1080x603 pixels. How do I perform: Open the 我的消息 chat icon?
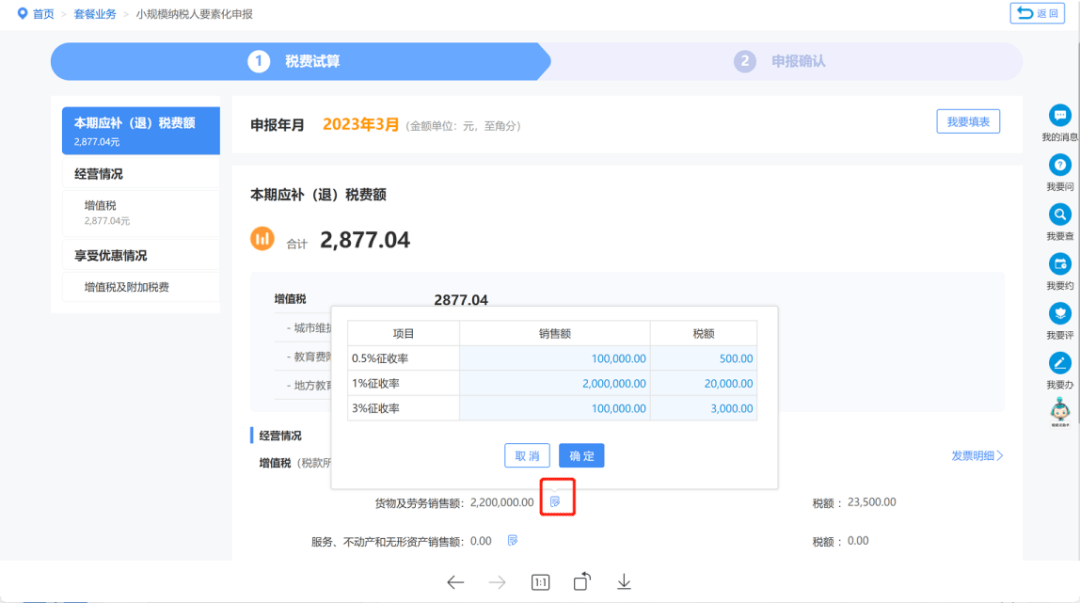click(1059, 115)
